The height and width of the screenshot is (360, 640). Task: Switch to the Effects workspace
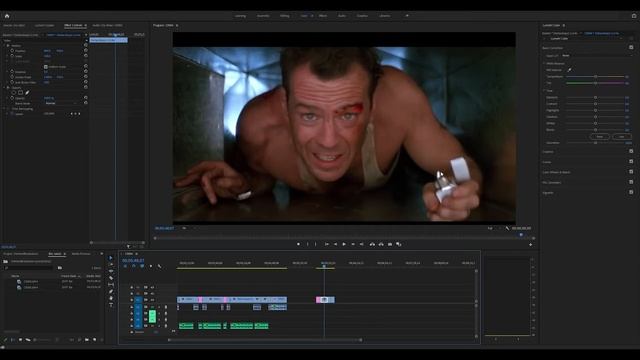(x=323, y=16)
